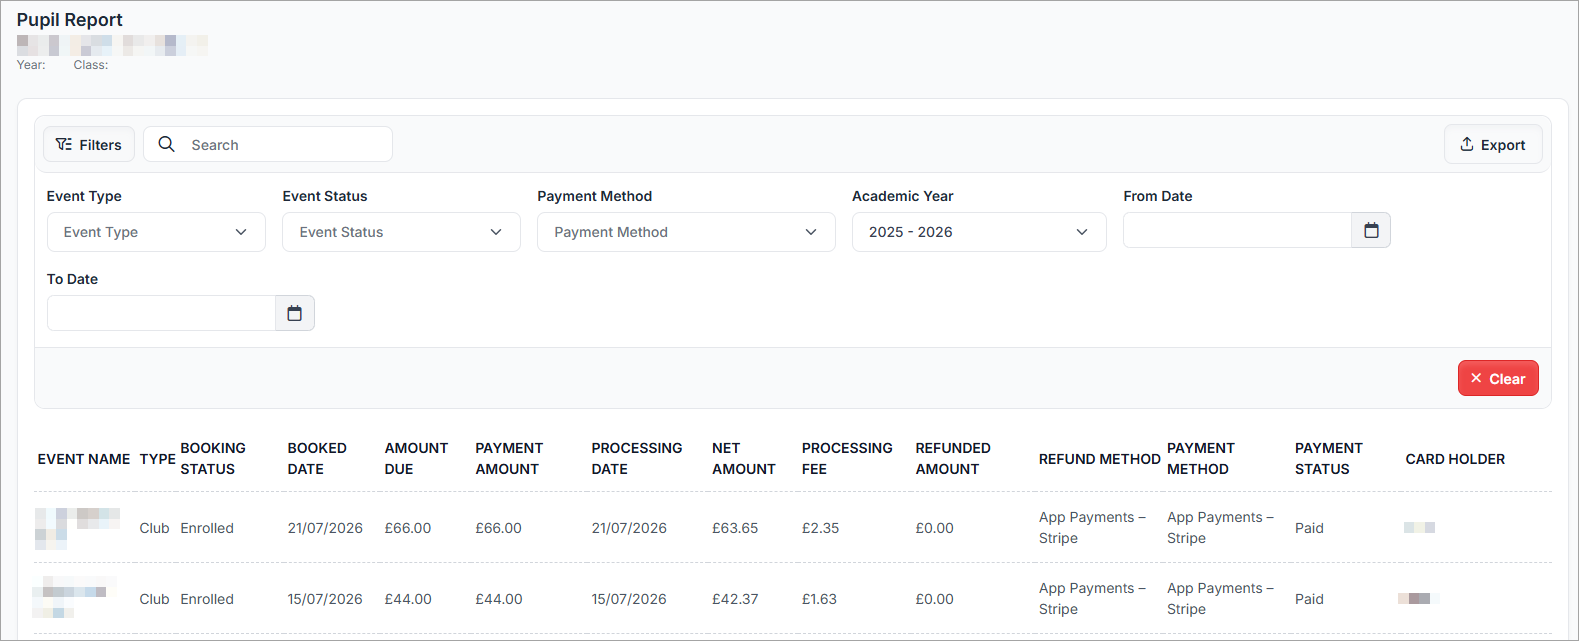1579x641 pixels.
Task: Click the magnifier search icon
Action: (x=167, y=144)
